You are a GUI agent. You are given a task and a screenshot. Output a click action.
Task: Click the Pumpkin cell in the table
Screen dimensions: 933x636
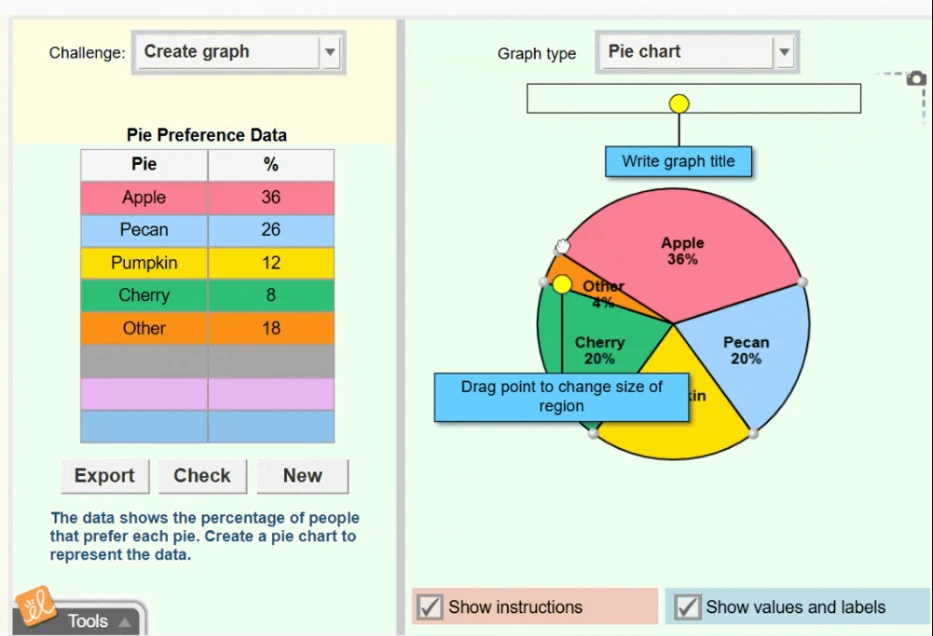click(x=144, y=262)
